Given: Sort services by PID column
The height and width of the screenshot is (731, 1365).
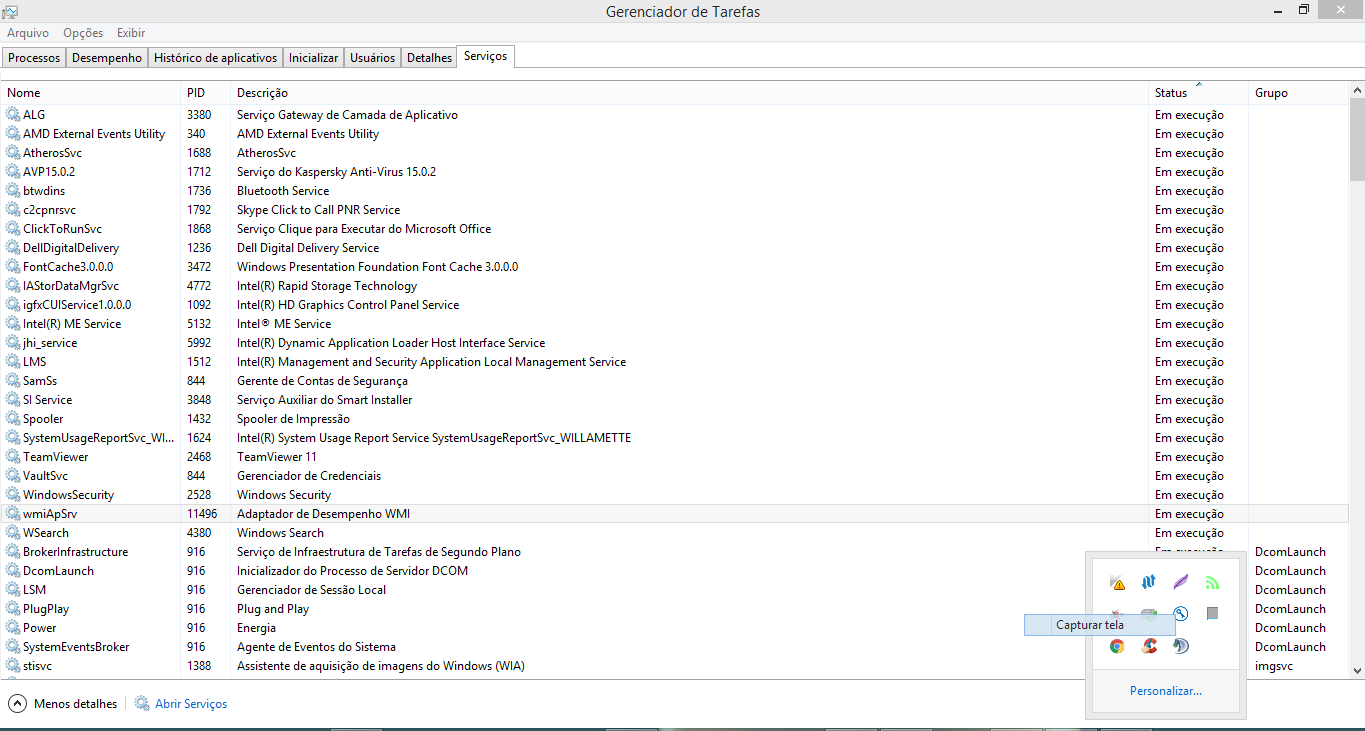Looking at the screenshot, I should click(206, 93).
